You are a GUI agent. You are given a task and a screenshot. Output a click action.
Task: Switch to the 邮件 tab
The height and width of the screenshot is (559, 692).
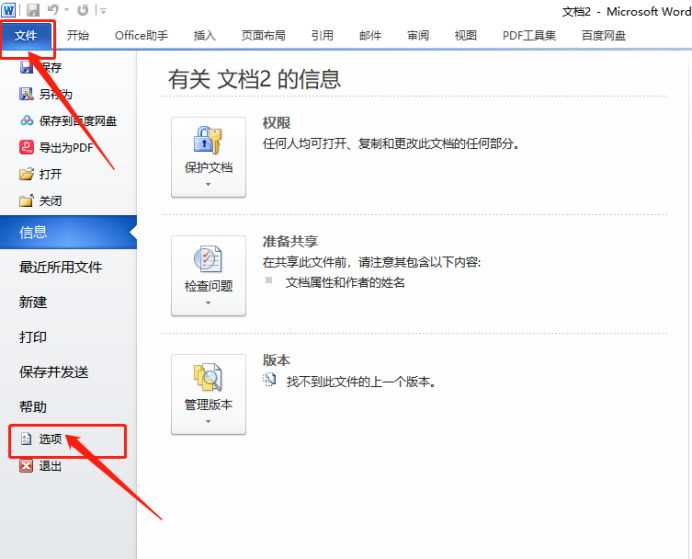[370, 35]
